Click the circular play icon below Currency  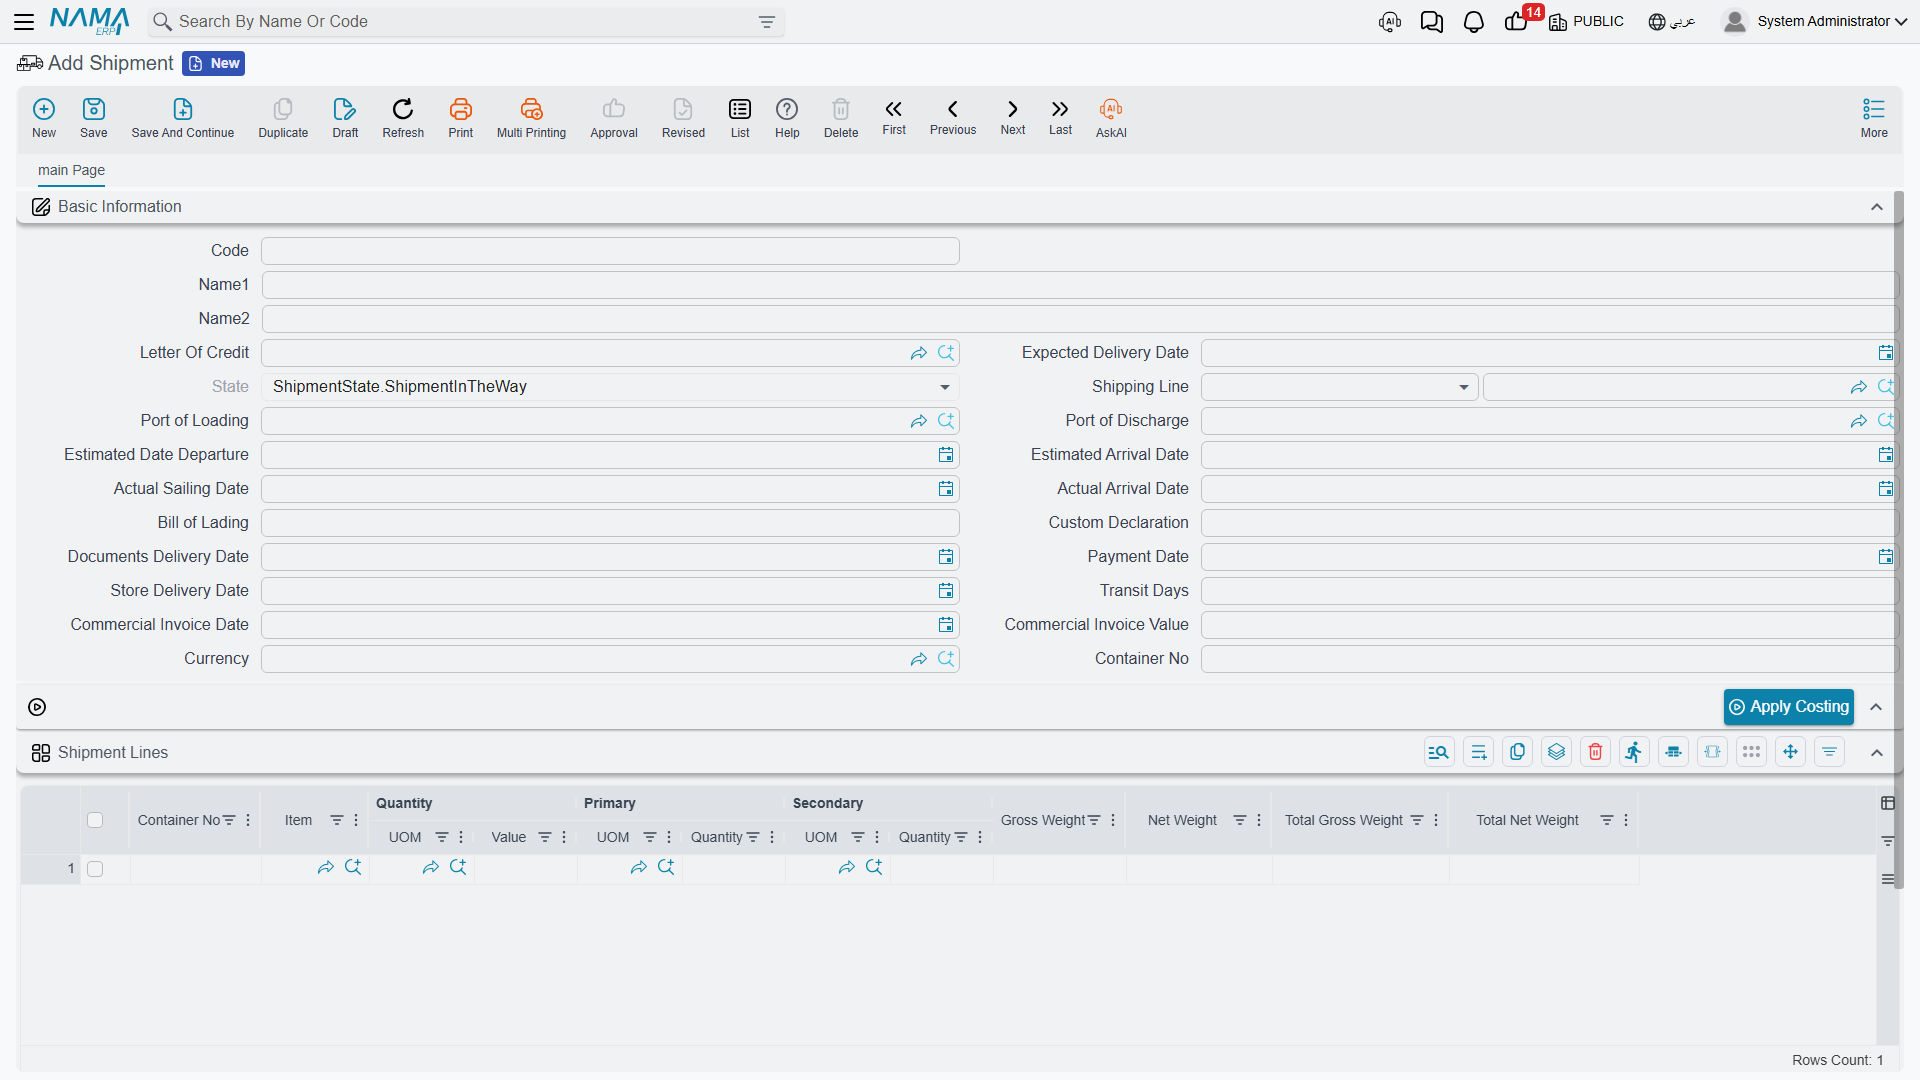37,707
